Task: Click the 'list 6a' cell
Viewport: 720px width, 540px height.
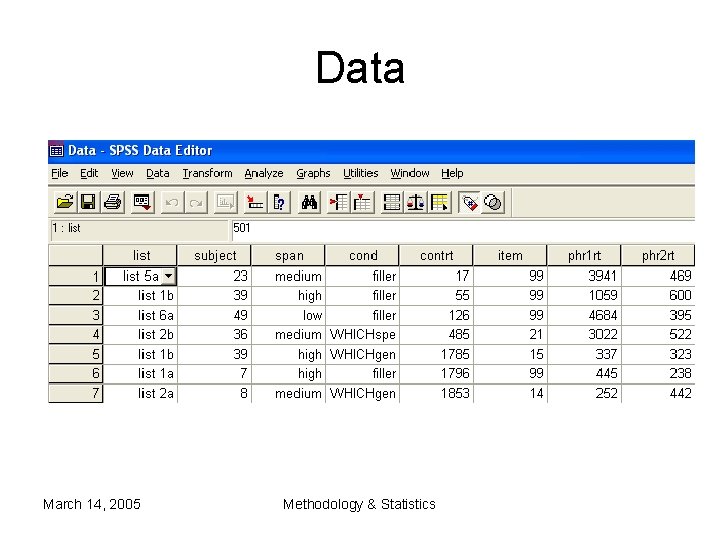Action: pos(141,315)
